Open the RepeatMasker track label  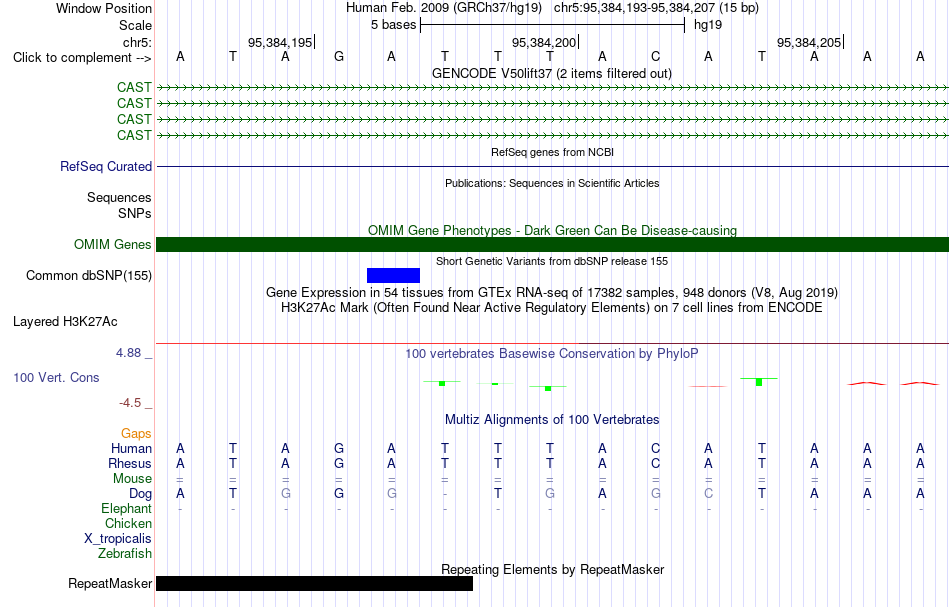[x=110, y=583]
